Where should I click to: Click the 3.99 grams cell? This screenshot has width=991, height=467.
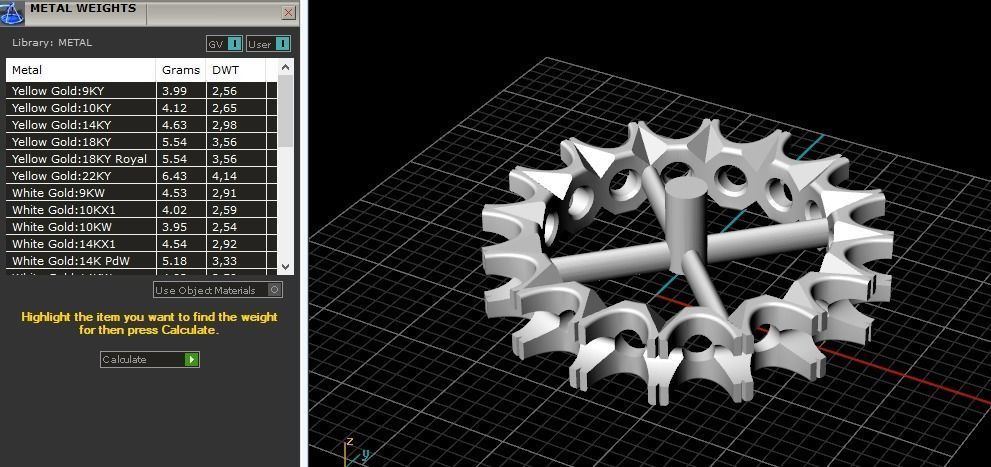point(181,91)
